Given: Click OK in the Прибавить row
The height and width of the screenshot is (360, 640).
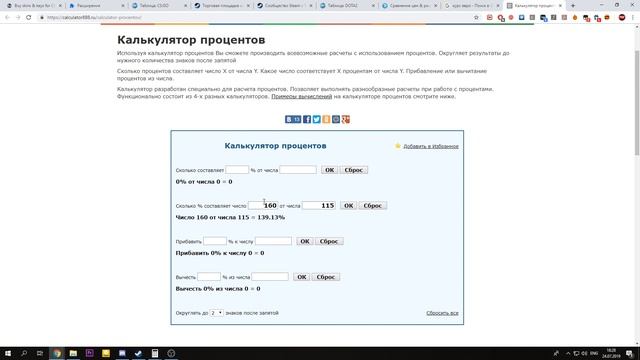Looking at the screenshot, I should [304, 241].
